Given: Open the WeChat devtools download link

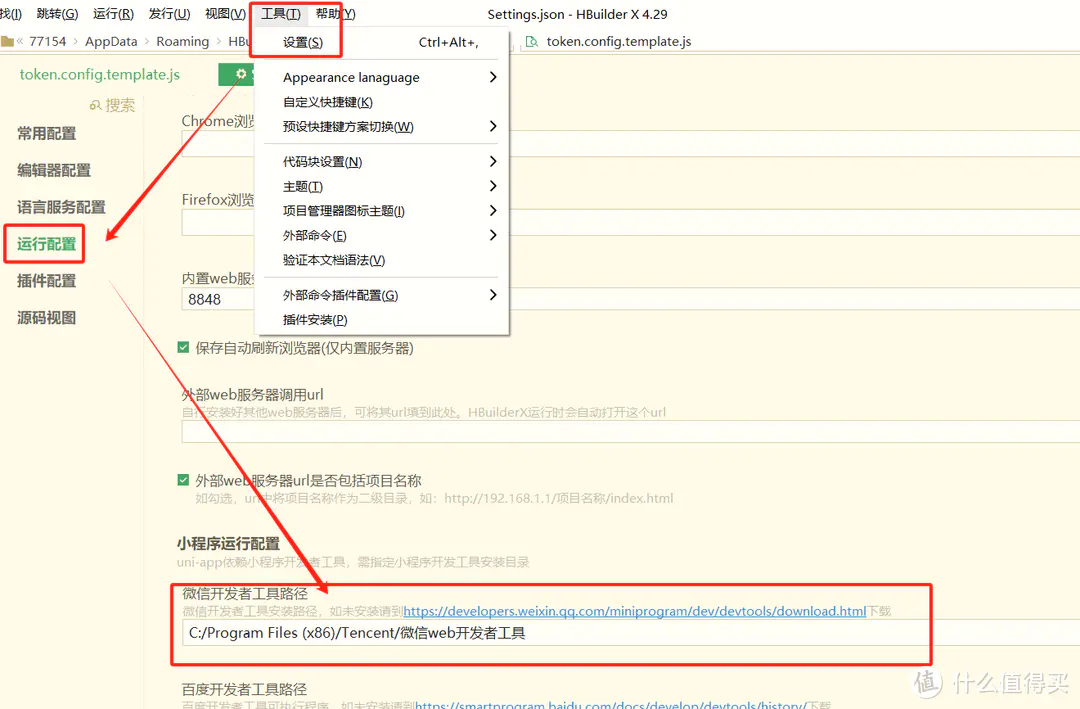Looking at the screenshot, I should (x=634, y=611).
